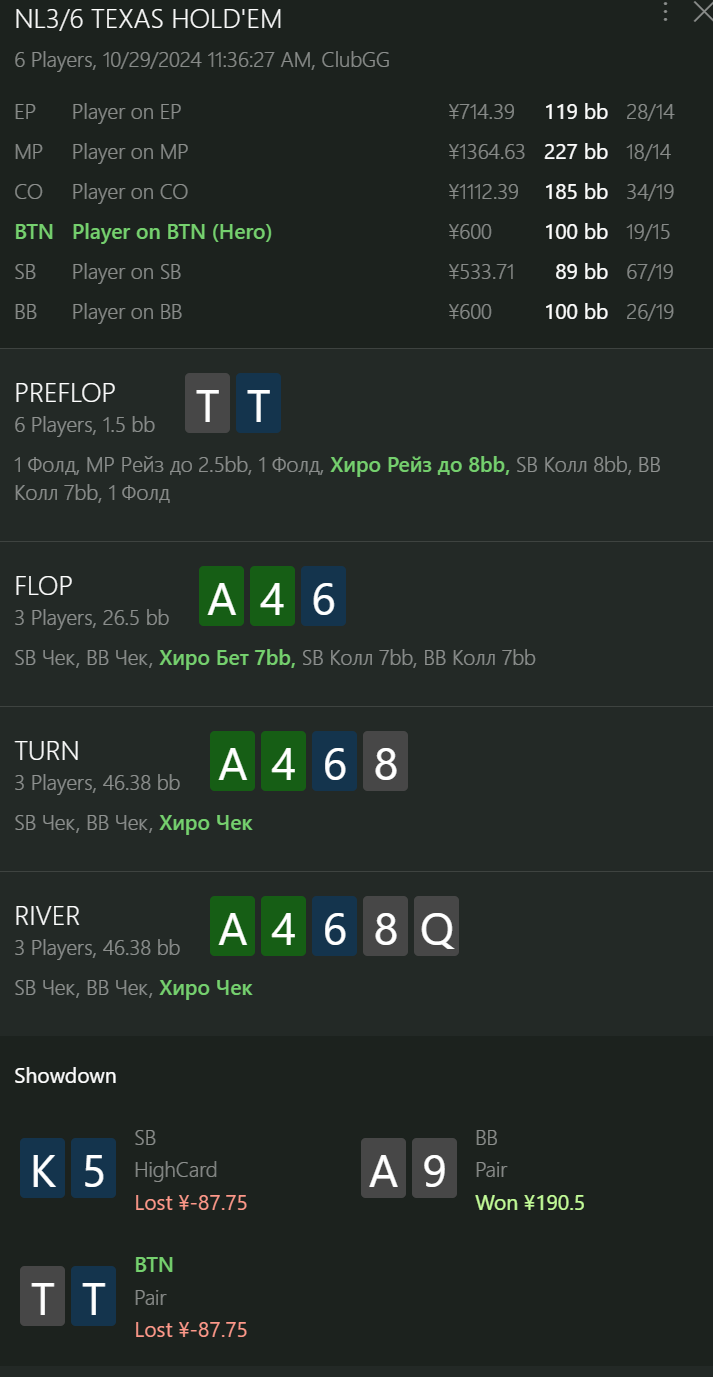Click the RIVER section heading
Screen dimensions: 713x1377
[x=47, y=915]
